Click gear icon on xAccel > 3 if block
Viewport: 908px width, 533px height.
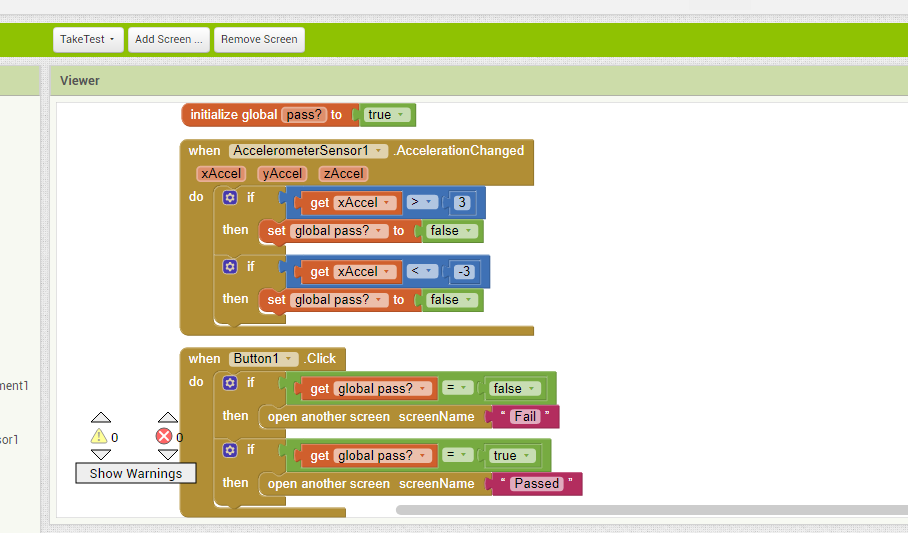229,198
